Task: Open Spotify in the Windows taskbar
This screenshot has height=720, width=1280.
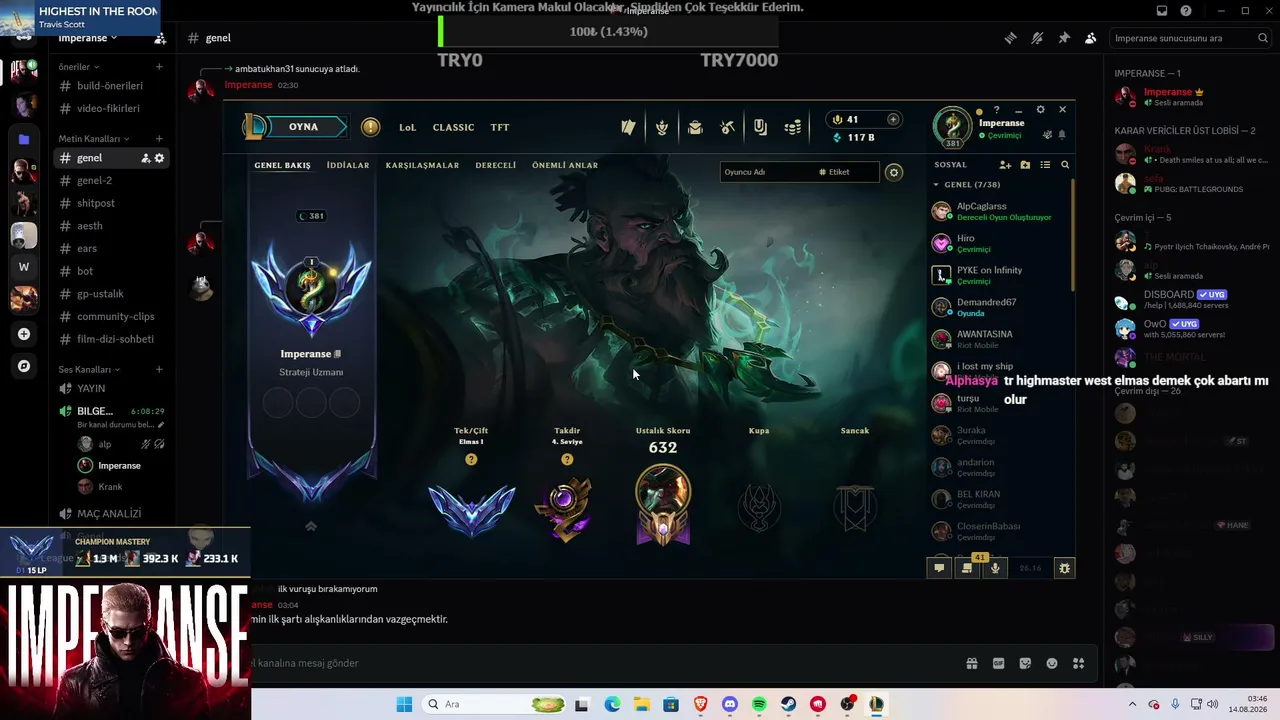Action: coord(759,704)
